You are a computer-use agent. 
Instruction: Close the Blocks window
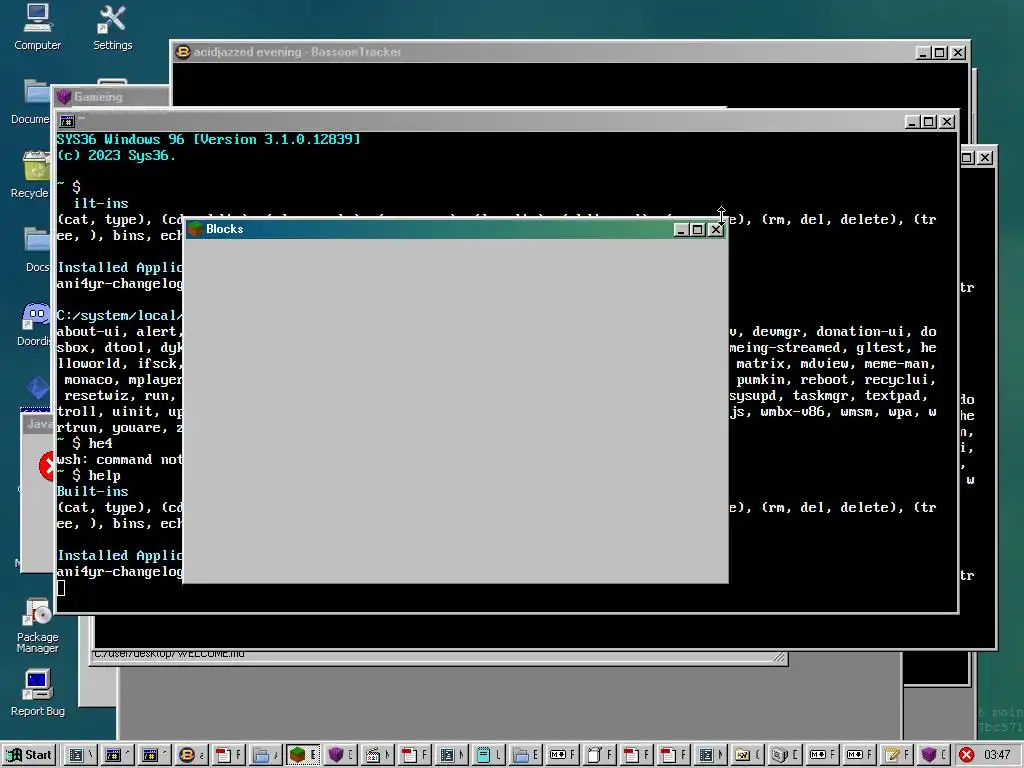[x=716, y=229]
